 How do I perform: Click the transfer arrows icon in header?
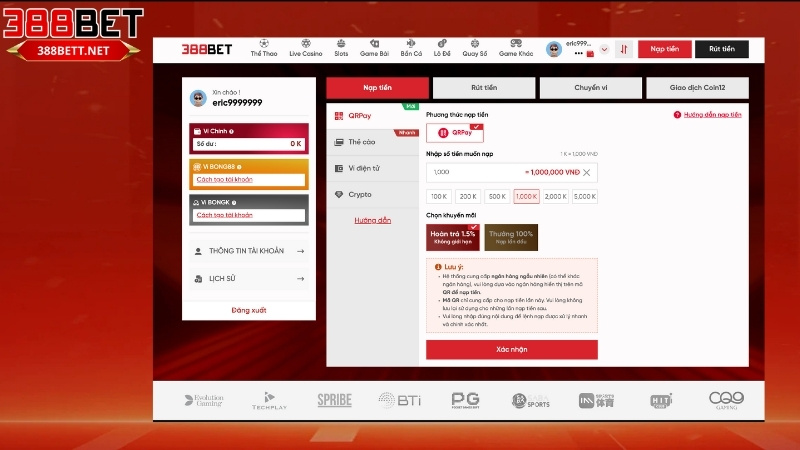pyautogui.click(x=623, y=49)
